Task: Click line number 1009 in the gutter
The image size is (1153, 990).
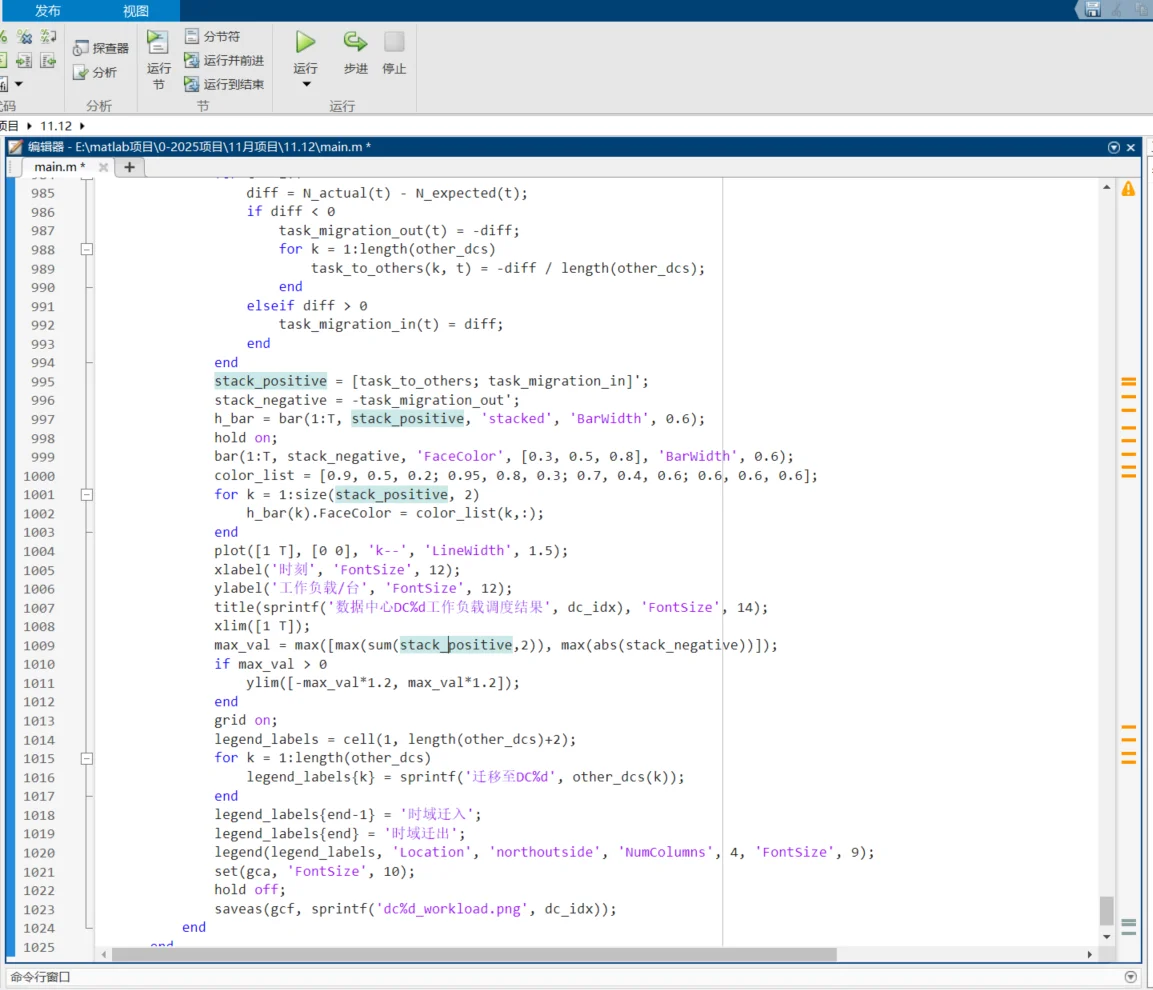Action: click(x=39, y=646)
